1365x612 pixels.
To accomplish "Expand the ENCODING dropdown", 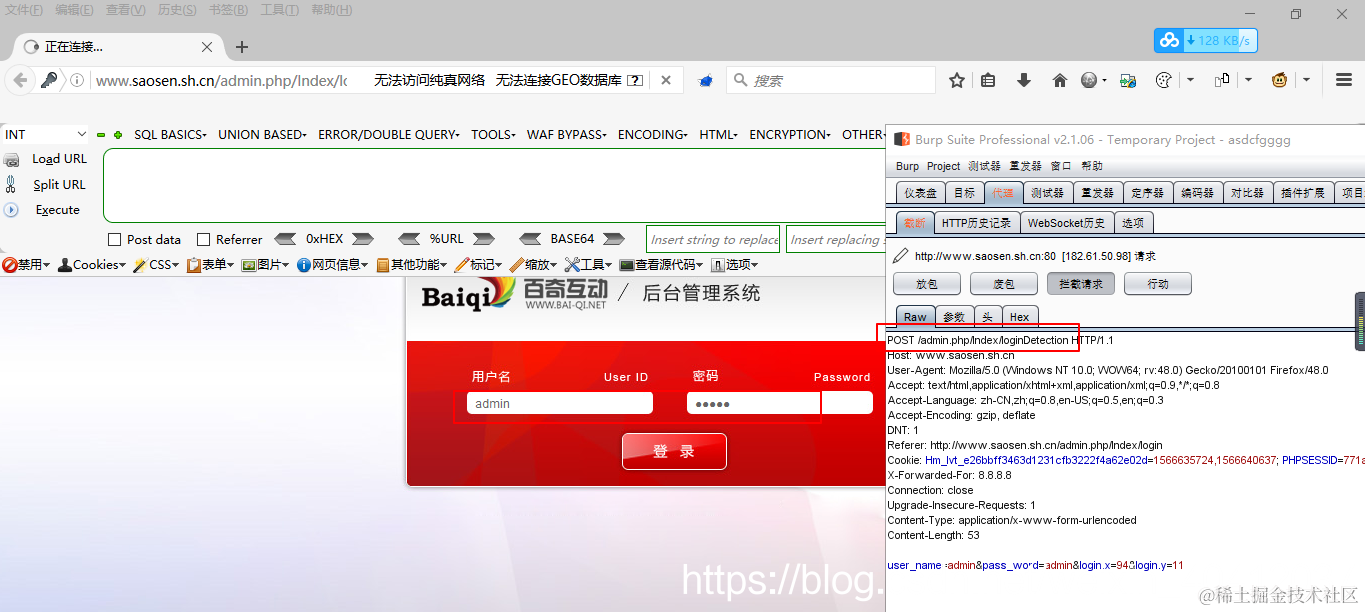I will click(652, 133).
